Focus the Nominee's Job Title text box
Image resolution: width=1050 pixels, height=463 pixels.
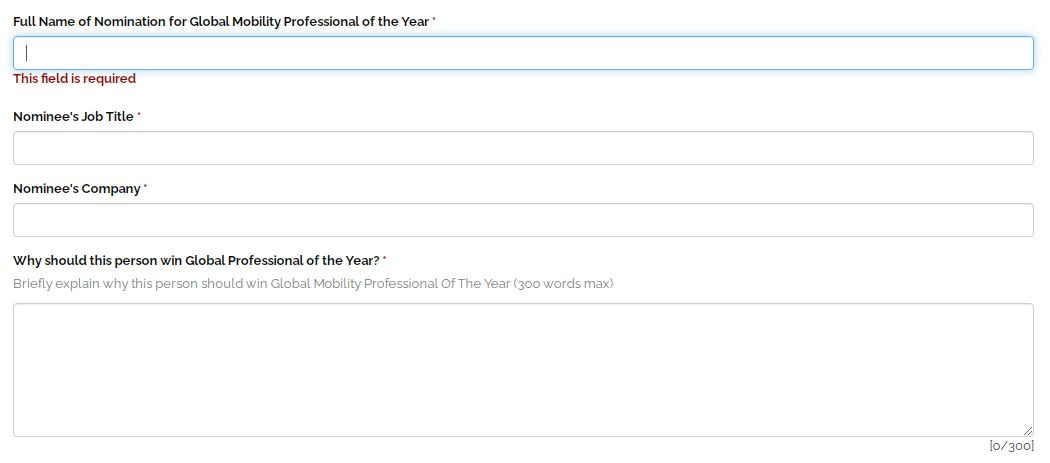(x=523, y=148)
